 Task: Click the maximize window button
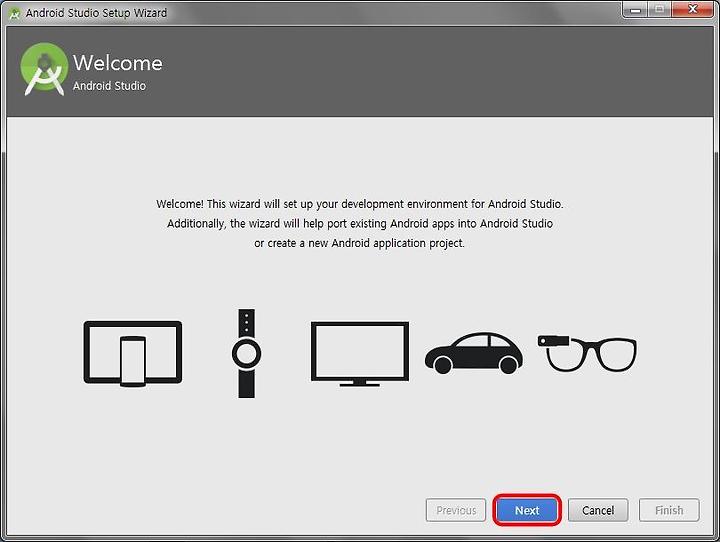click(659, 9)
